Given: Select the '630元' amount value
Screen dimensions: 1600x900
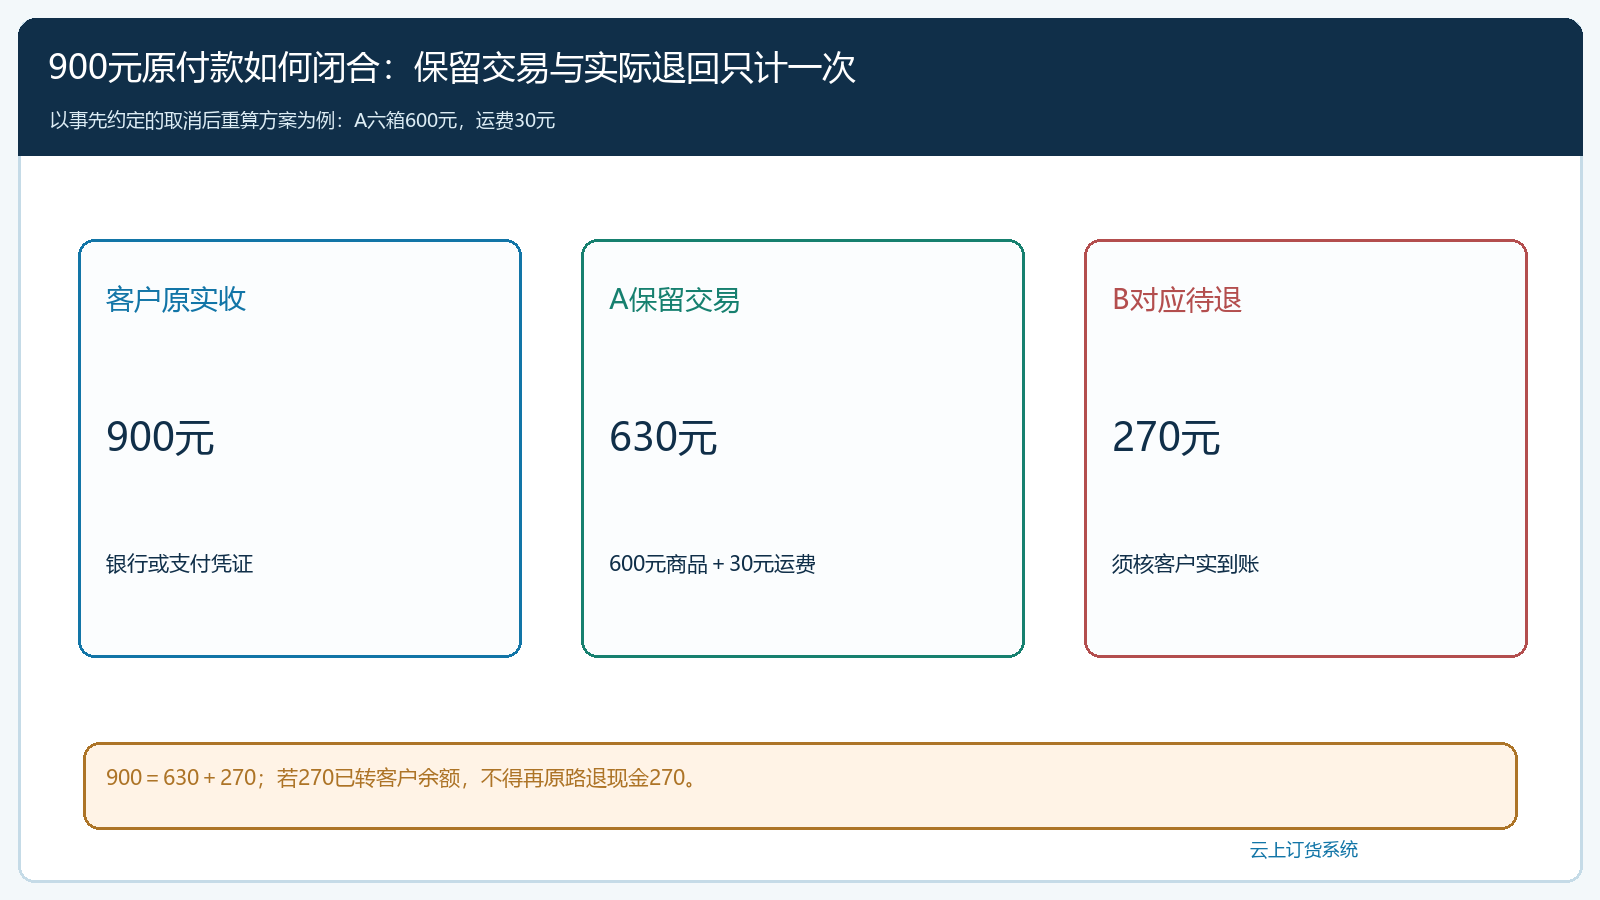Looking at the screenshot, I should pos(663,437).
